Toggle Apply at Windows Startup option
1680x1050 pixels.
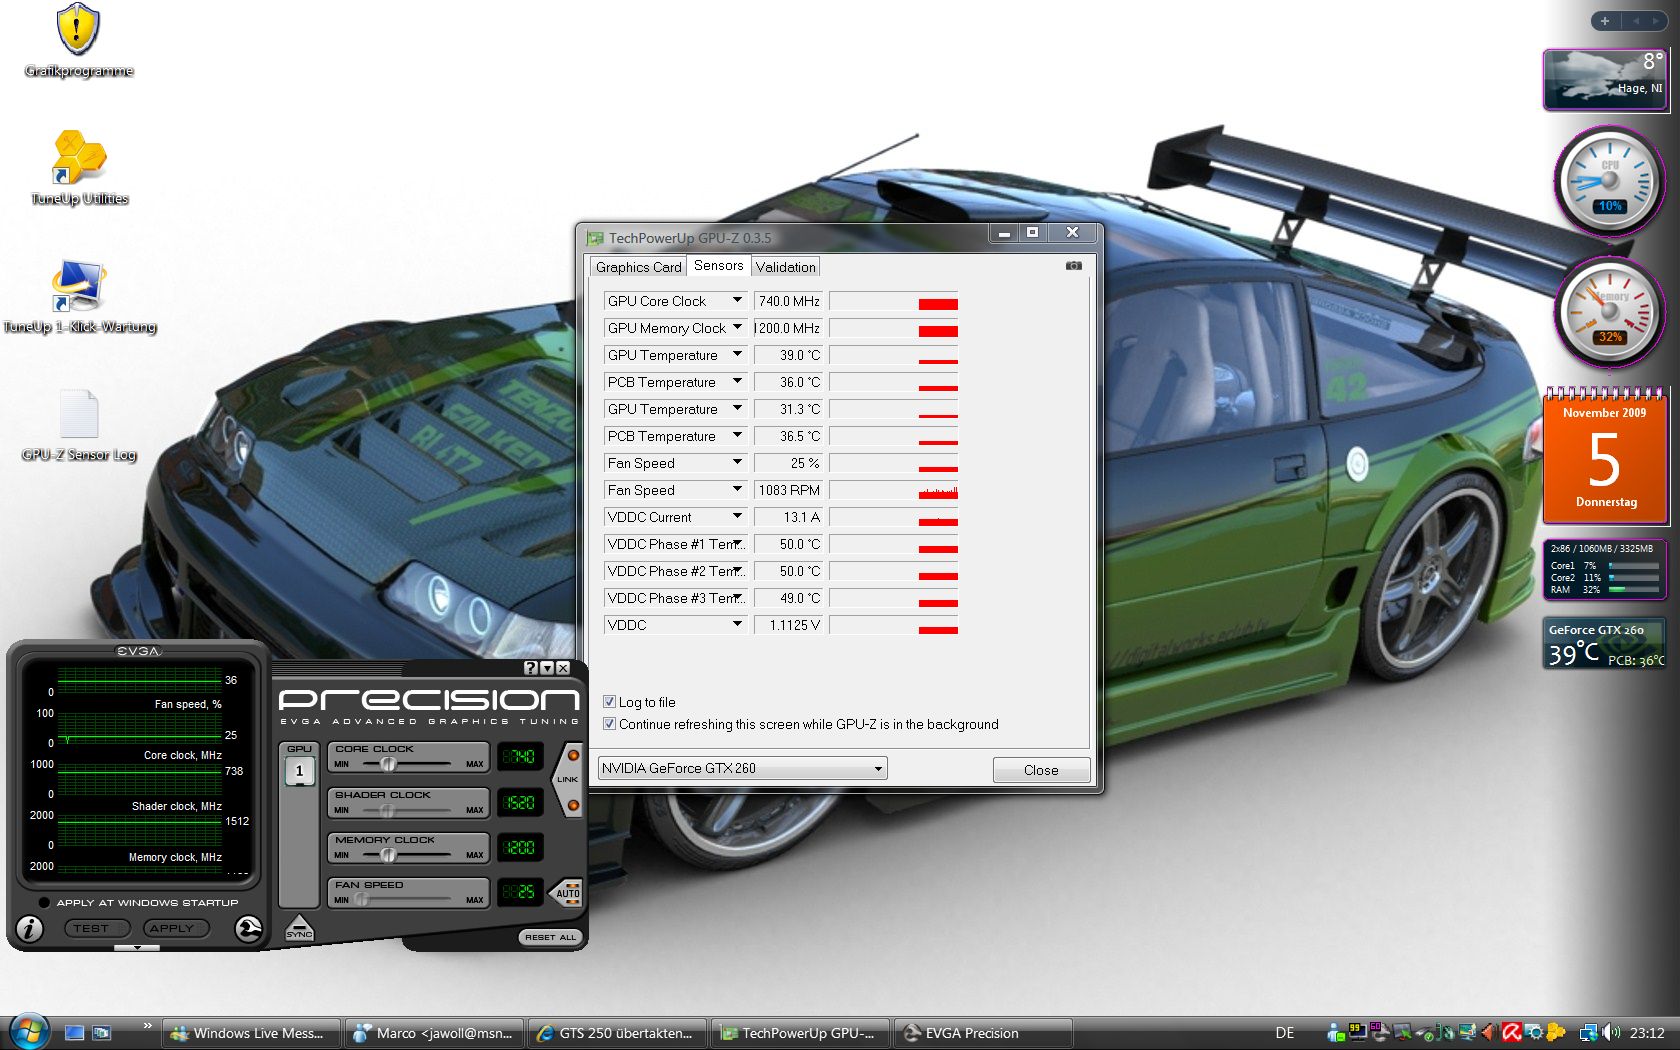(43, 902)
